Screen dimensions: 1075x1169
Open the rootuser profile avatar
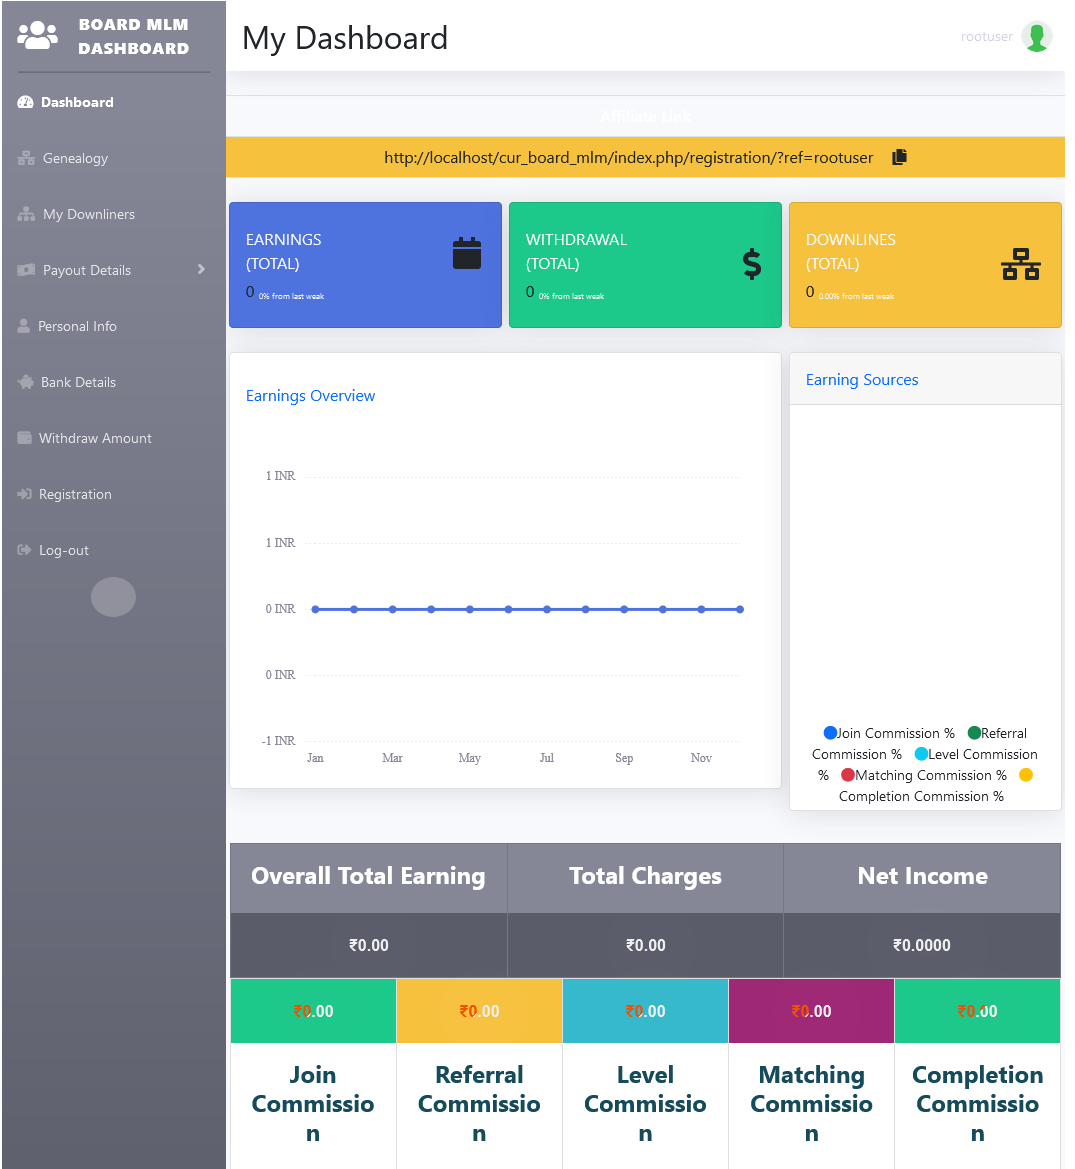[x=1037, y=36]
